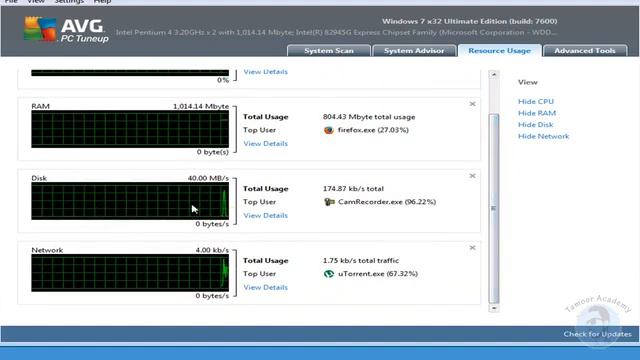Close the Network panel with its X
This screenshot has height=360, width=640.
click(x=472, y=248)
